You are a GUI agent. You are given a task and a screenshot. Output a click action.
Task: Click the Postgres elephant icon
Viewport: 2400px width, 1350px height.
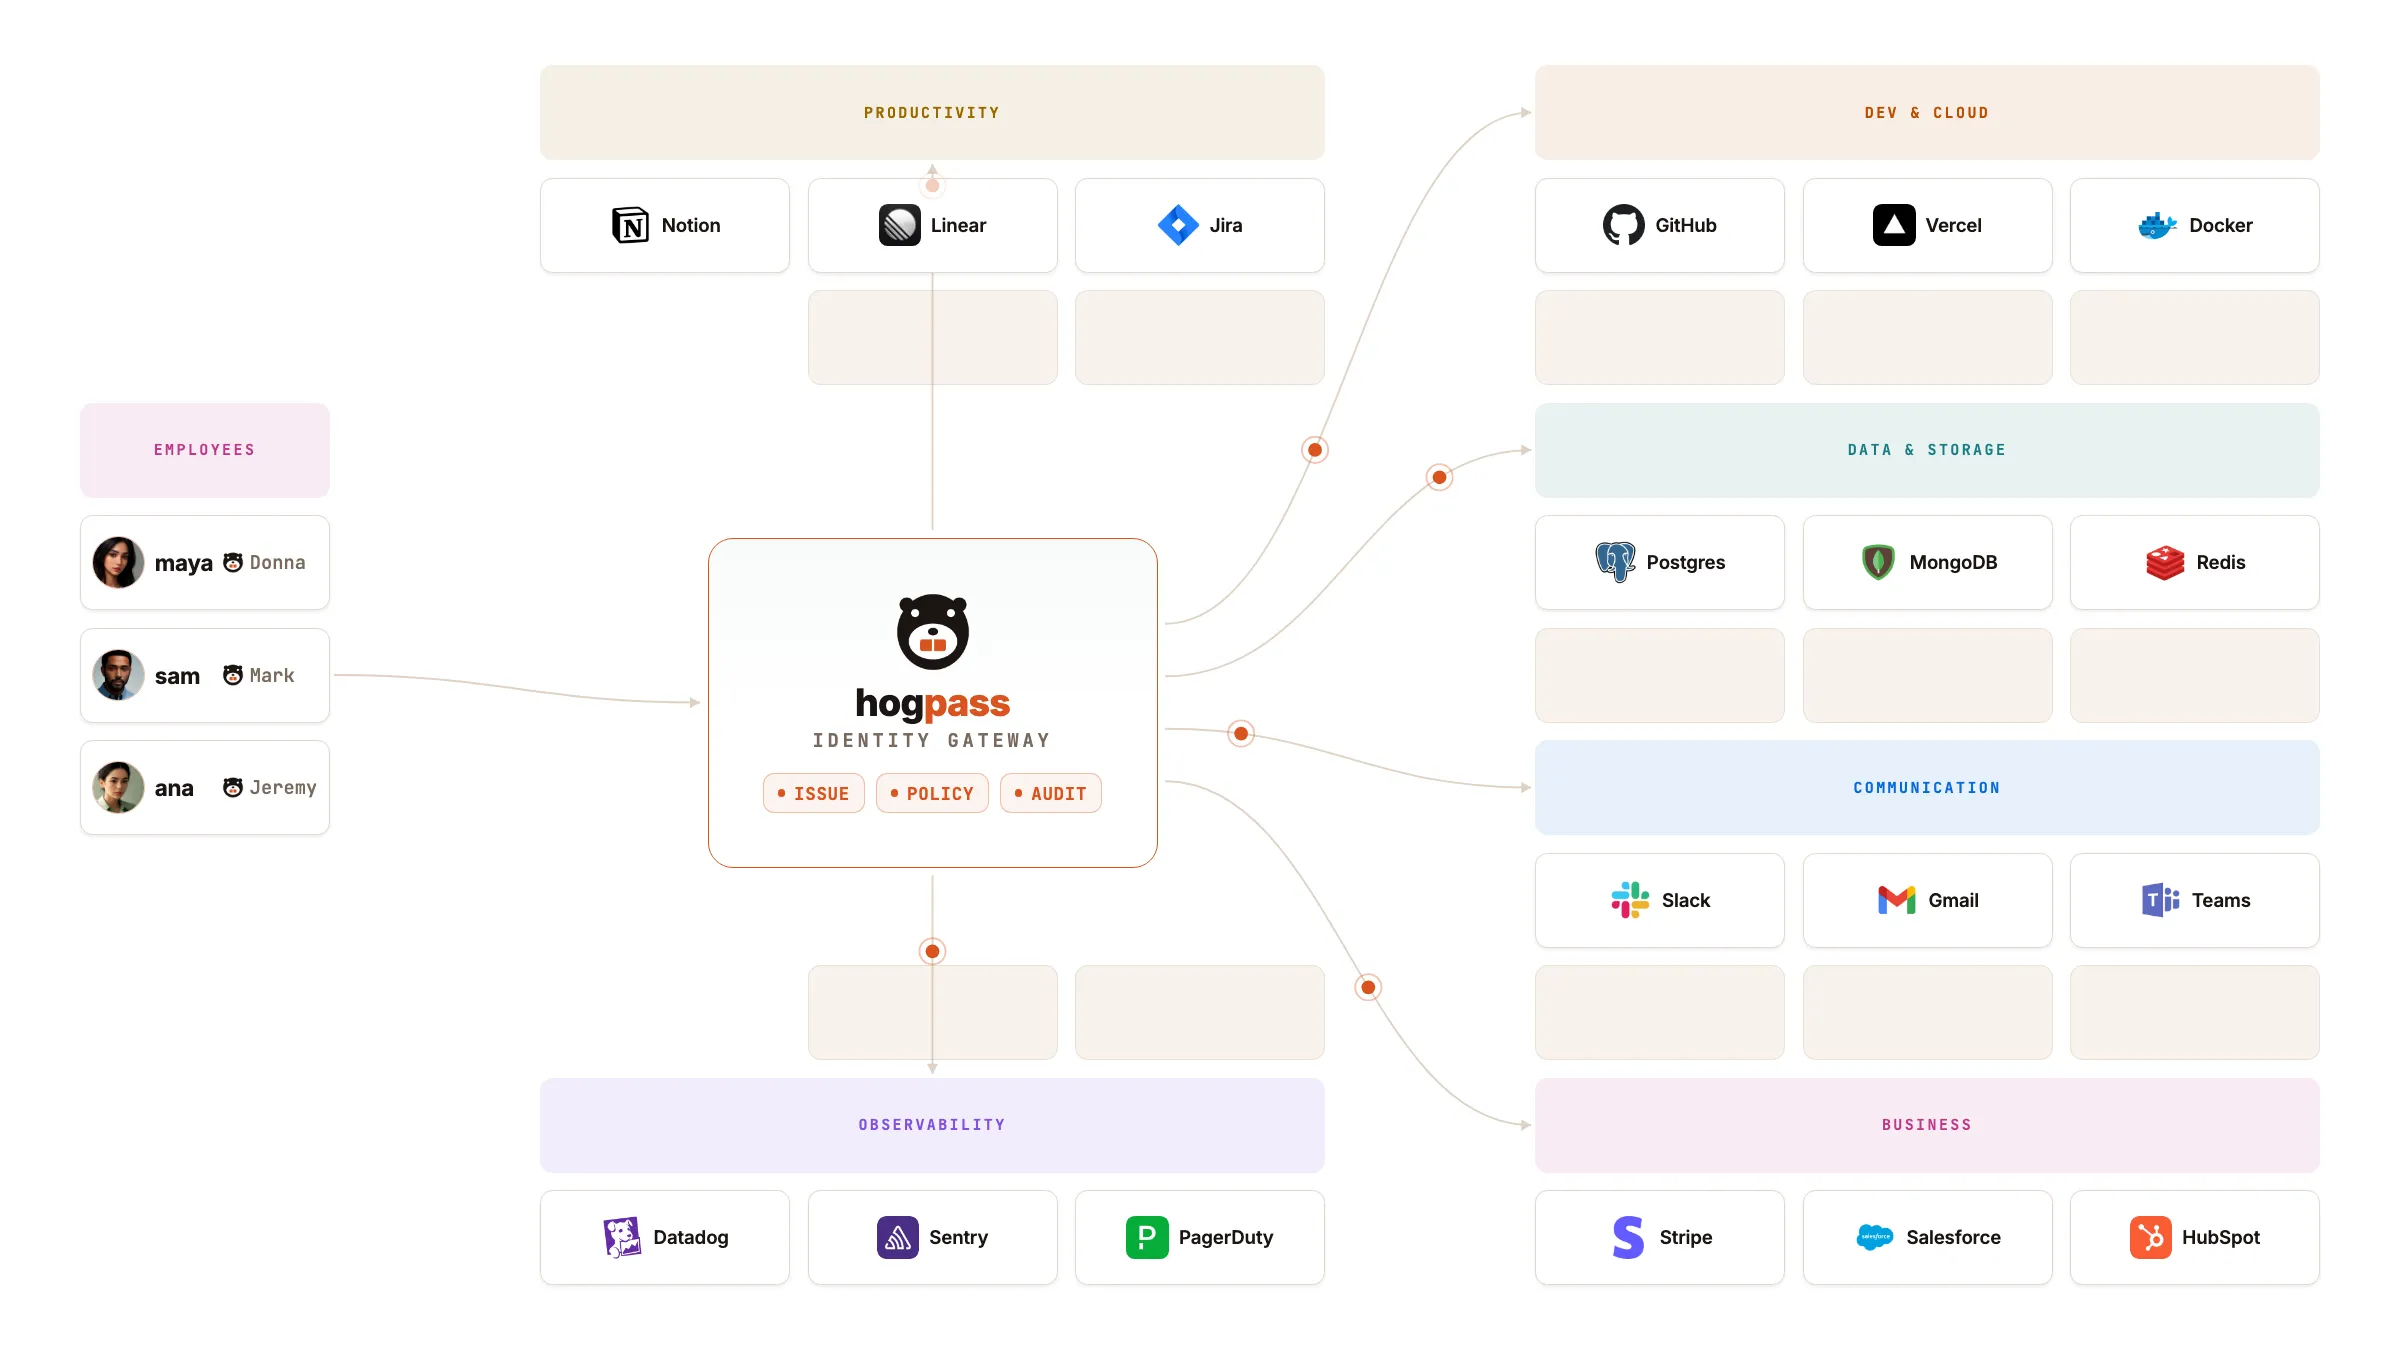tap(1615, 562)
